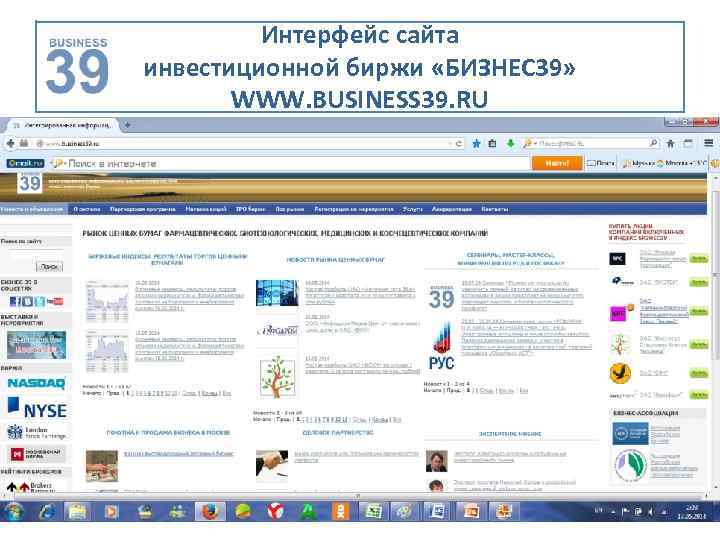Switch to PowerPoint in the taskbar
The height and width of the screenshot is (540, 720).
coord(471,512)
